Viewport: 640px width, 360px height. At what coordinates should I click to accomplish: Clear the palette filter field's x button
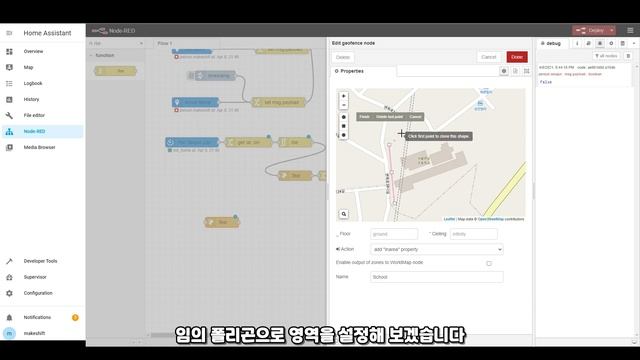tap(141, 43)
